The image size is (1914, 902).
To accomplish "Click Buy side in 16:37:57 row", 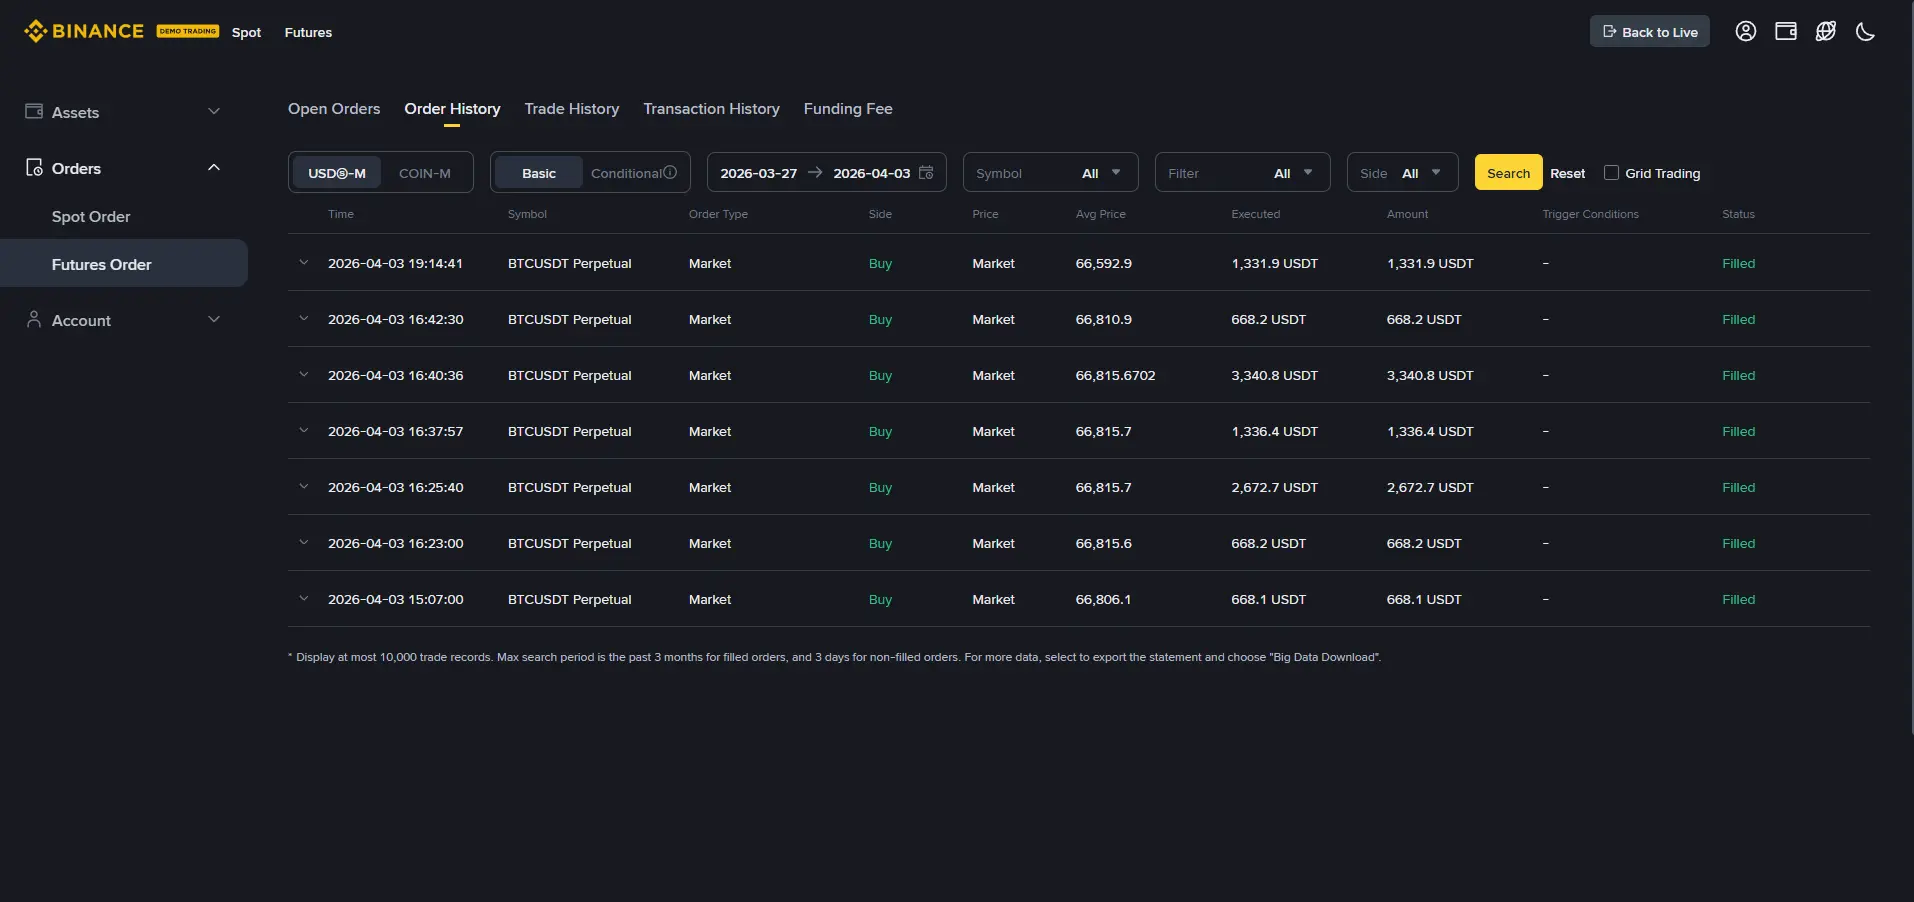I will coord(880,431).
